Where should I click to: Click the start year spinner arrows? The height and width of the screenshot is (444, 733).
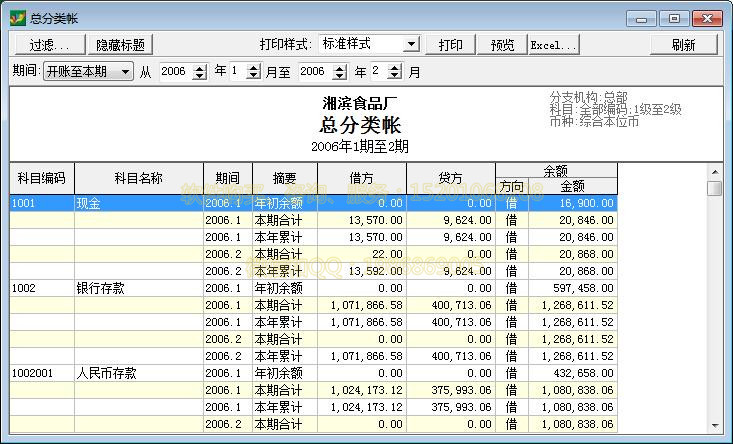pyautogui.click(x=199, y=72)
